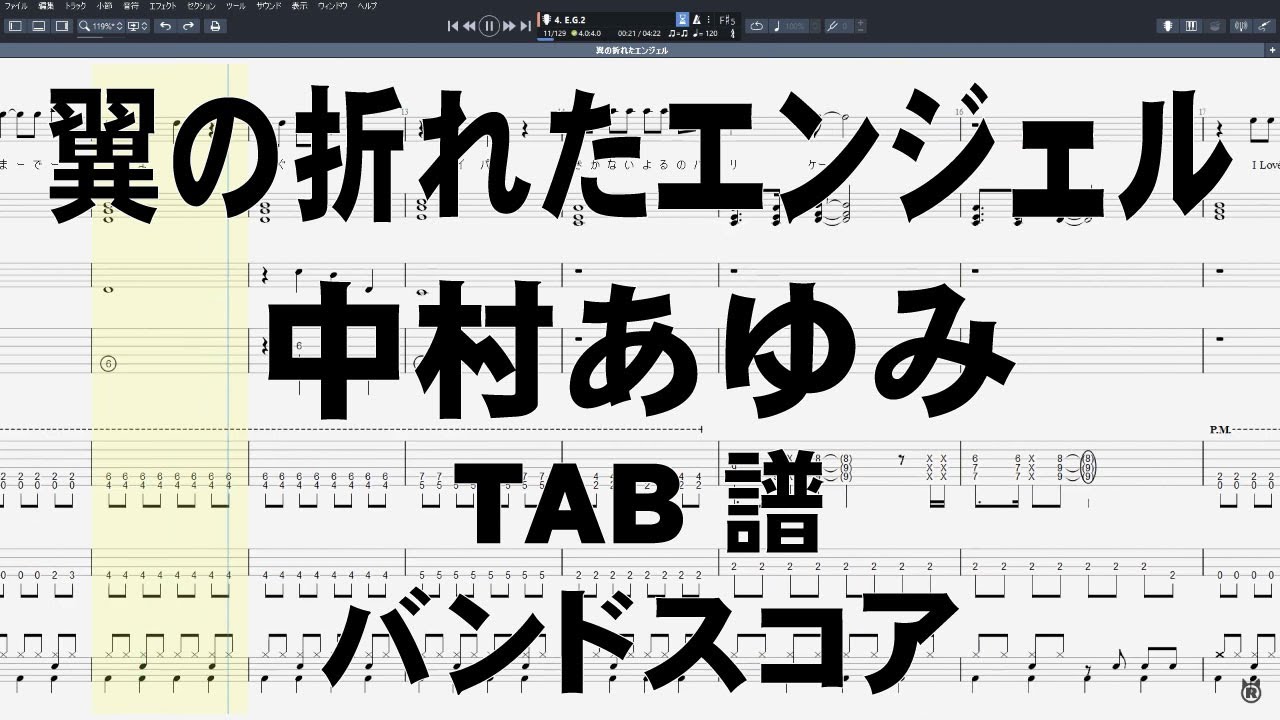This screenshot has height=720, width=1280.
Task: Advance to the next bar
Action: (509, 26)
